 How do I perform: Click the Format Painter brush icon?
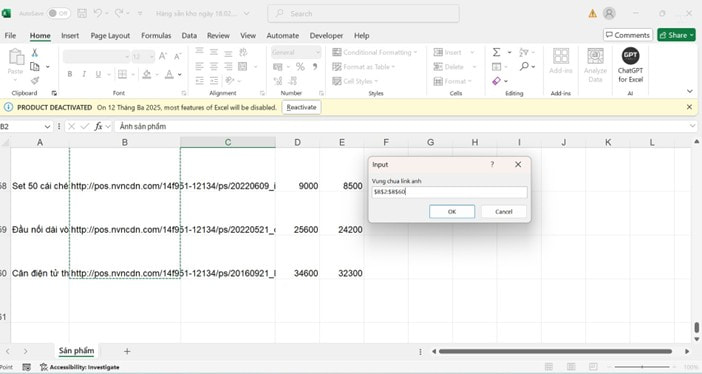34,81
